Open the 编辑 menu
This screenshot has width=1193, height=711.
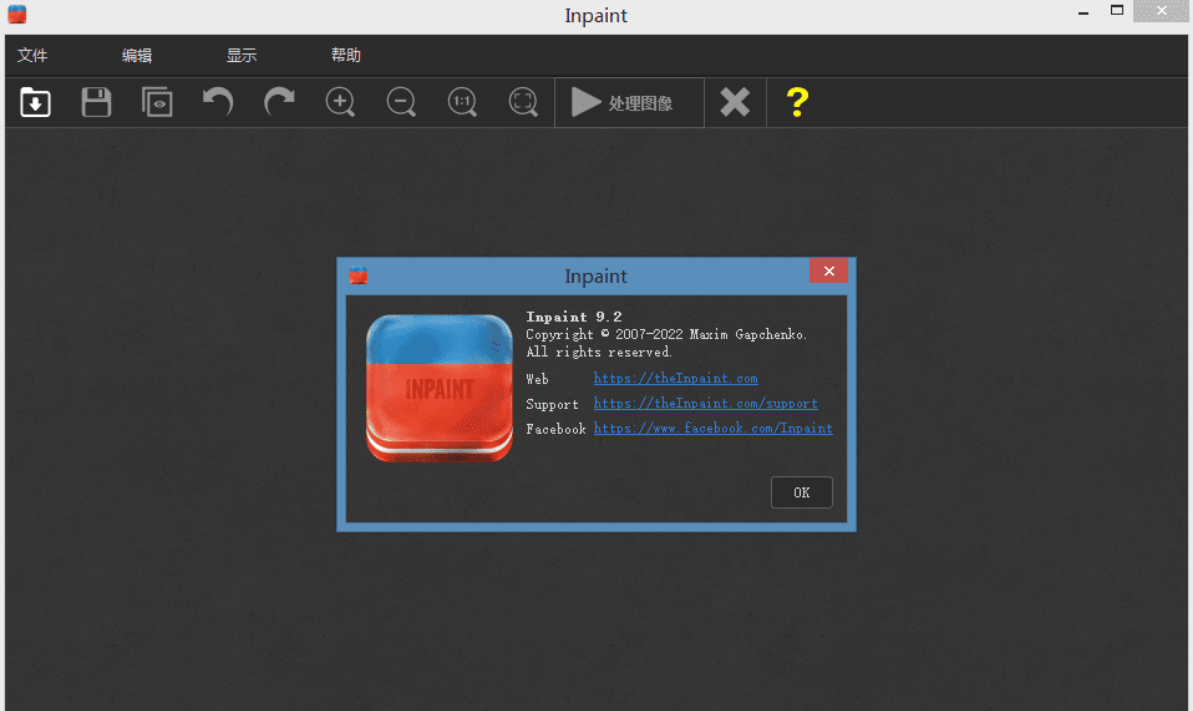[x=137, y=56]
